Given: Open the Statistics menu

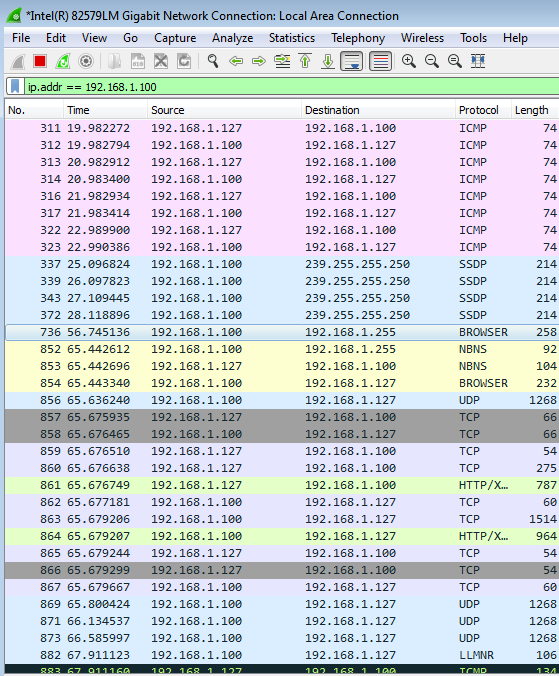Looking at the screenshot, I should (292, 38).
